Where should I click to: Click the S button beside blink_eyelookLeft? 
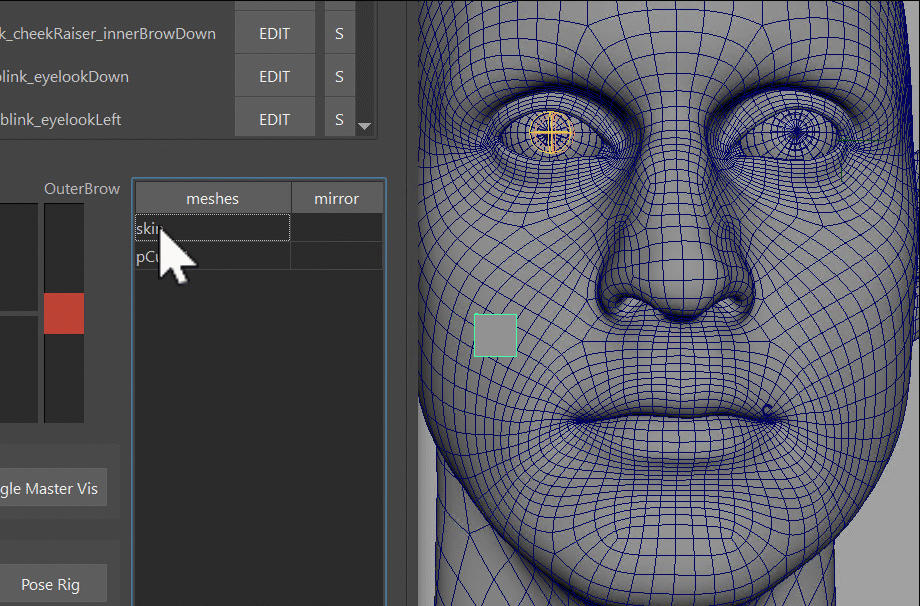339,119
